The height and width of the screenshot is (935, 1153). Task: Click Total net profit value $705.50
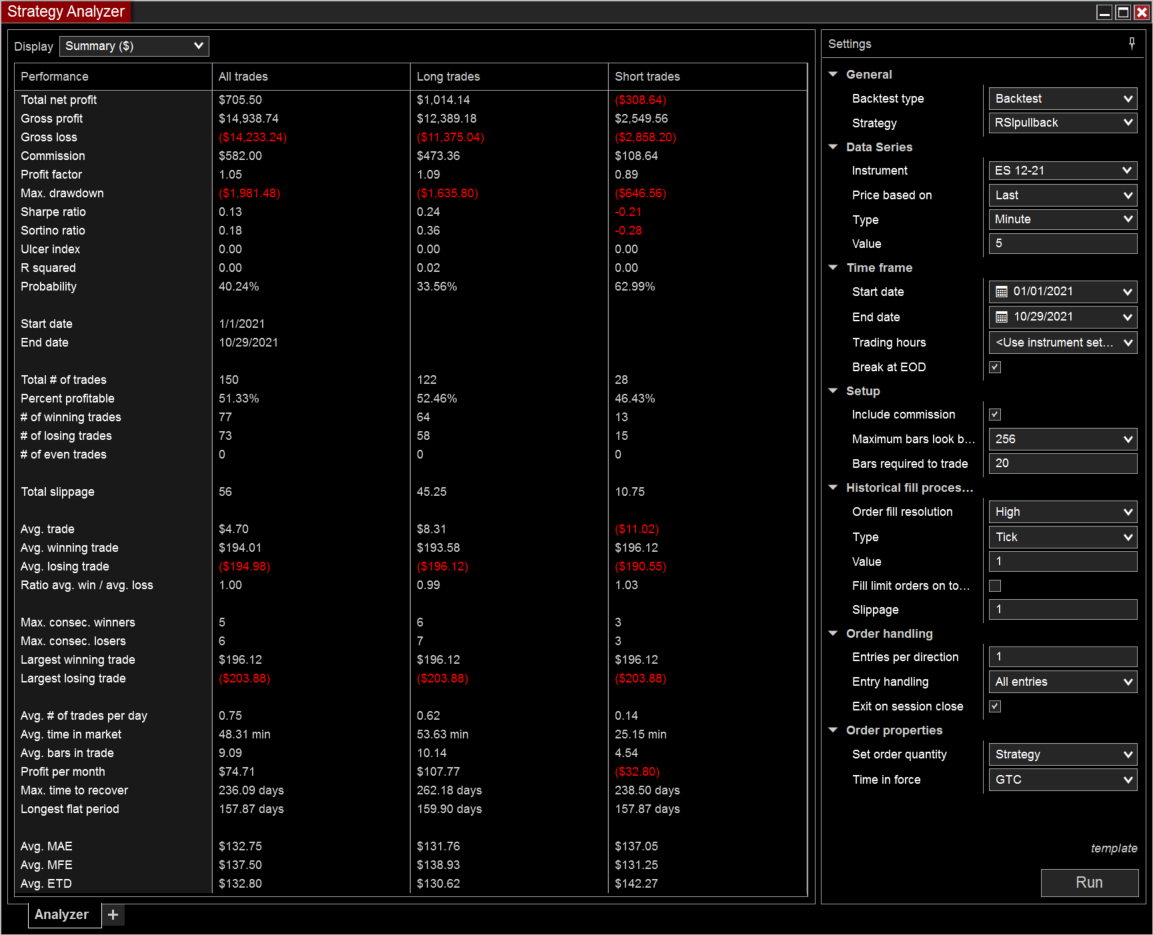pos(240,100)
